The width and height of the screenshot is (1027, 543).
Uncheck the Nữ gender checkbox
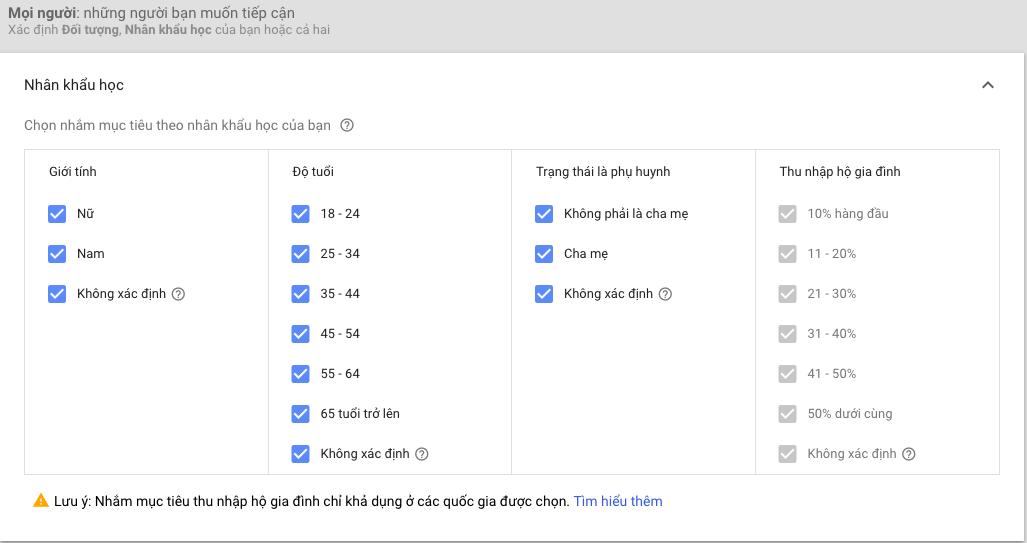tap(57, 214)
